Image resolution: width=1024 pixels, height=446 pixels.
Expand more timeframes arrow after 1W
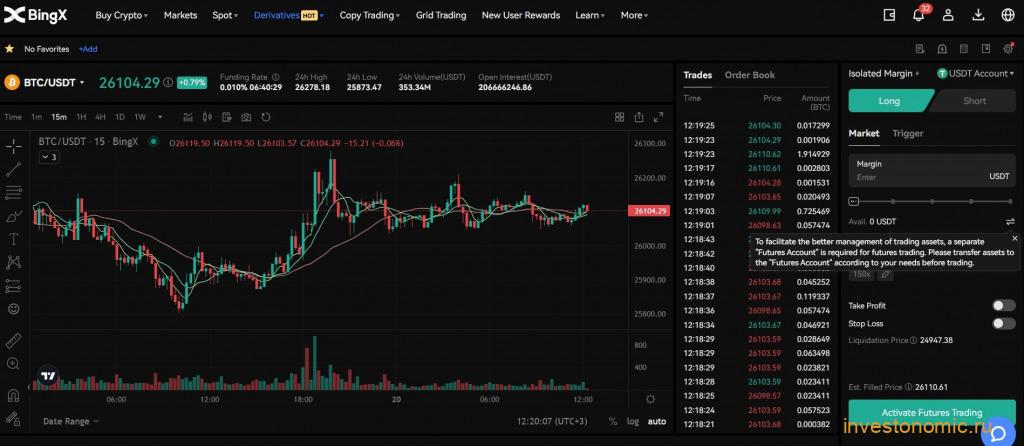pos(160,118)
